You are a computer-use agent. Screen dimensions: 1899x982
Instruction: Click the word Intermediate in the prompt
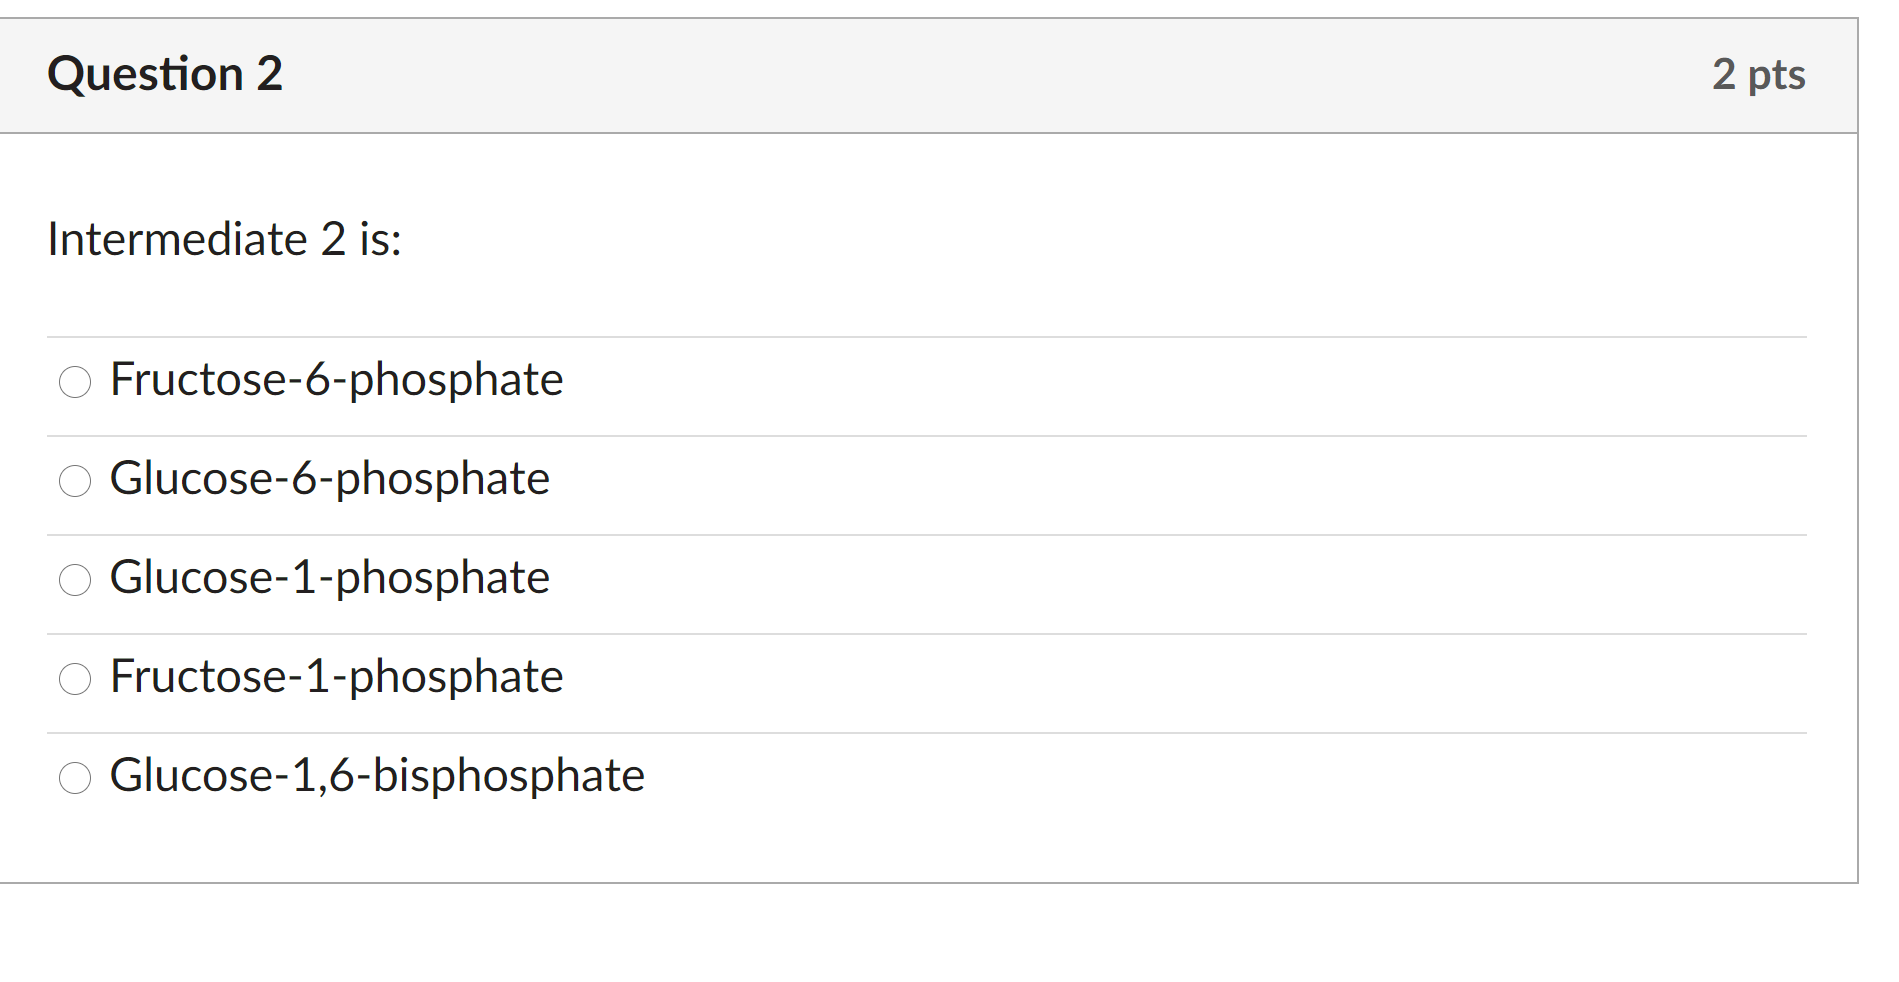pos(177,240)
